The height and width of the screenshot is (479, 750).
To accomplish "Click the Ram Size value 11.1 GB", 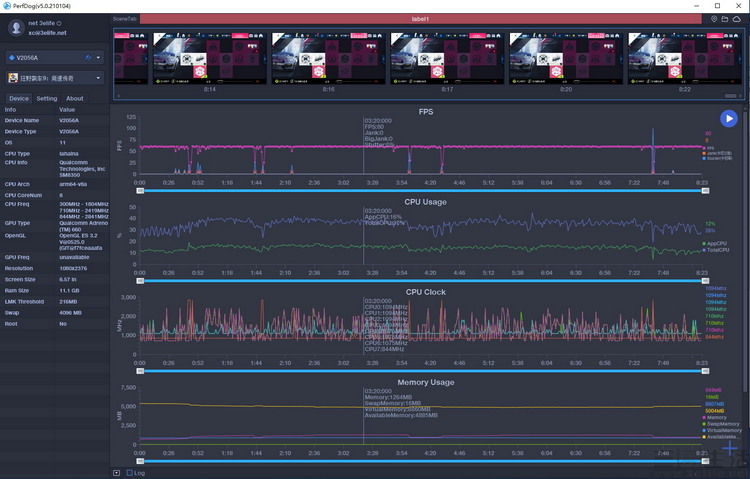I will click(69, 290).
